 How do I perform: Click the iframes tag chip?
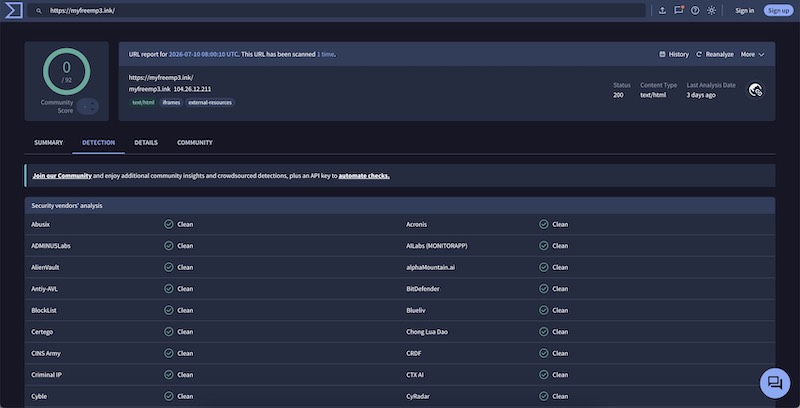(171, 103)
